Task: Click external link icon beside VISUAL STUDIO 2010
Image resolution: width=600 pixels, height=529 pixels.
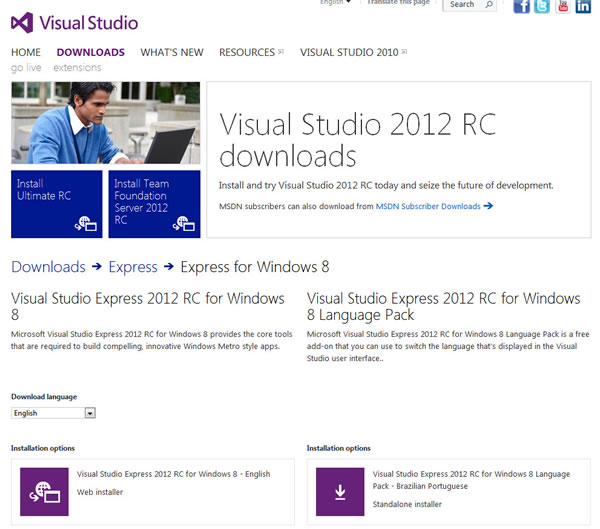Action: coord(404,52)
